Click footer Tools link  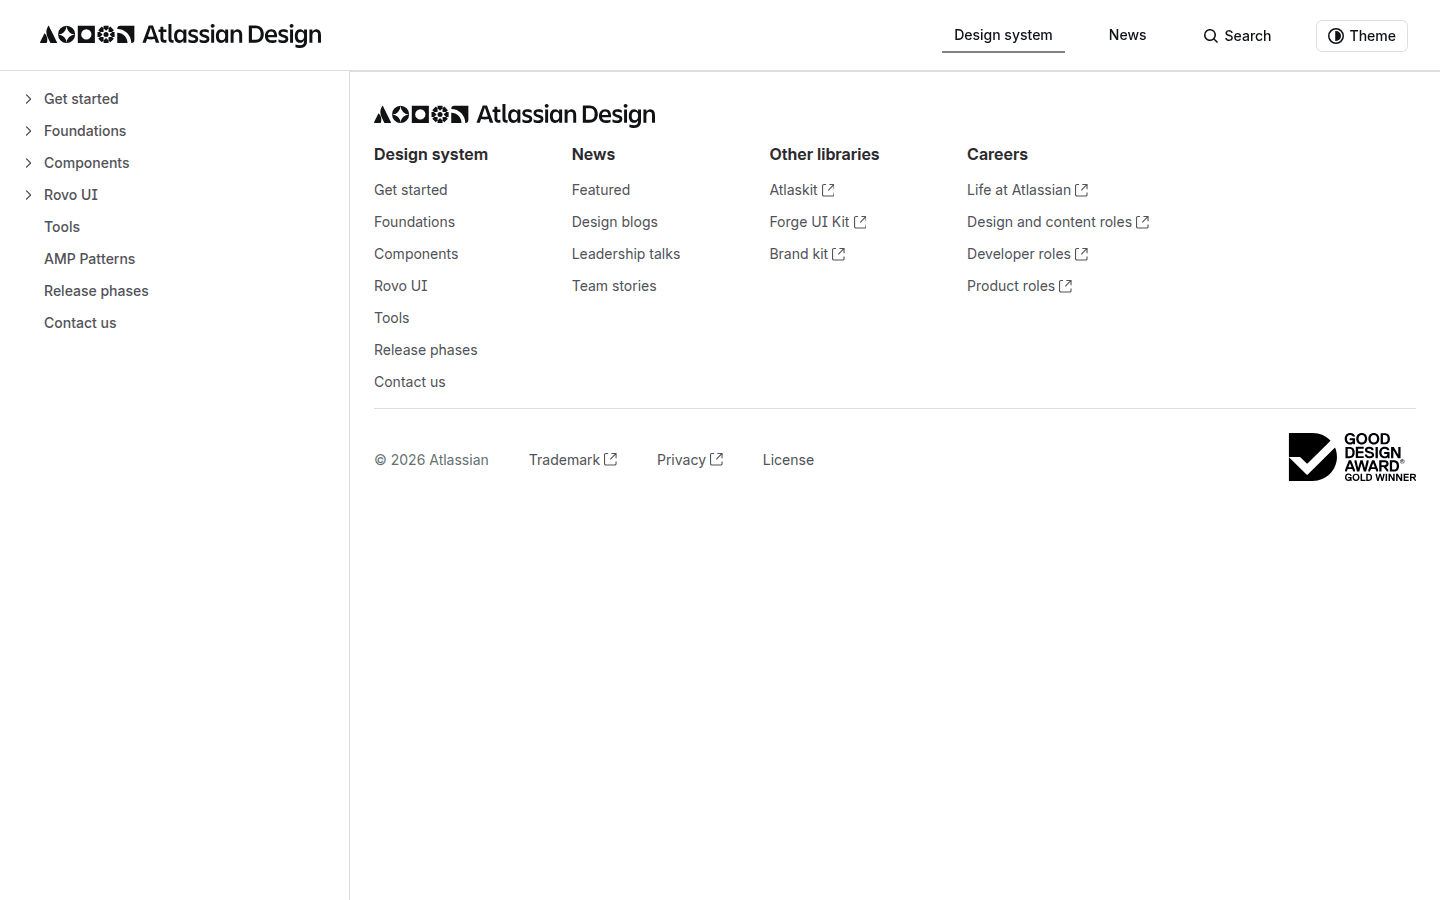click(392, 318)
